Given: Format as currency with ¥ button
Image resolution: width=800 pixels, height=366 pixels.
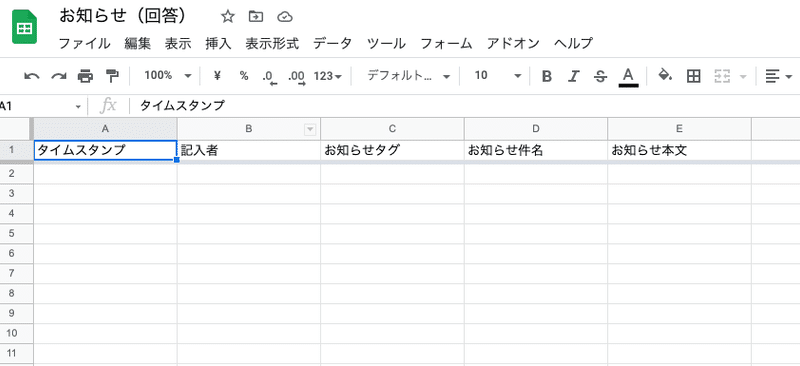Looking at the screenshot, I should point(217,76).
